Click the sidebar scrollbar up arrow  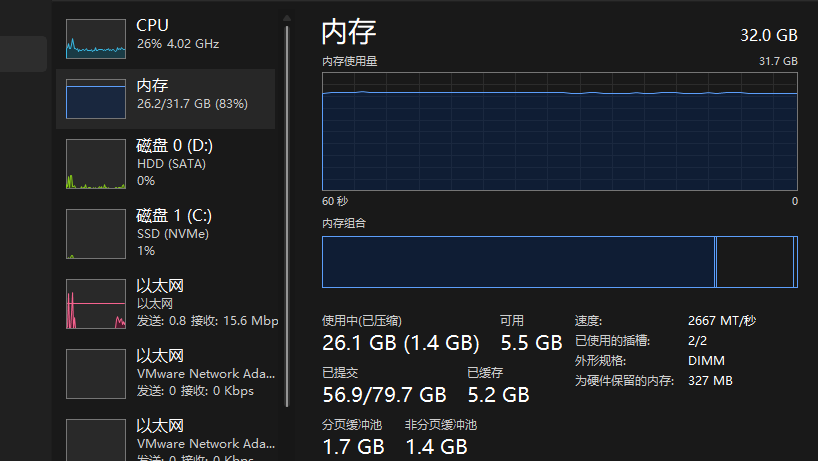[x=287, y=18]
